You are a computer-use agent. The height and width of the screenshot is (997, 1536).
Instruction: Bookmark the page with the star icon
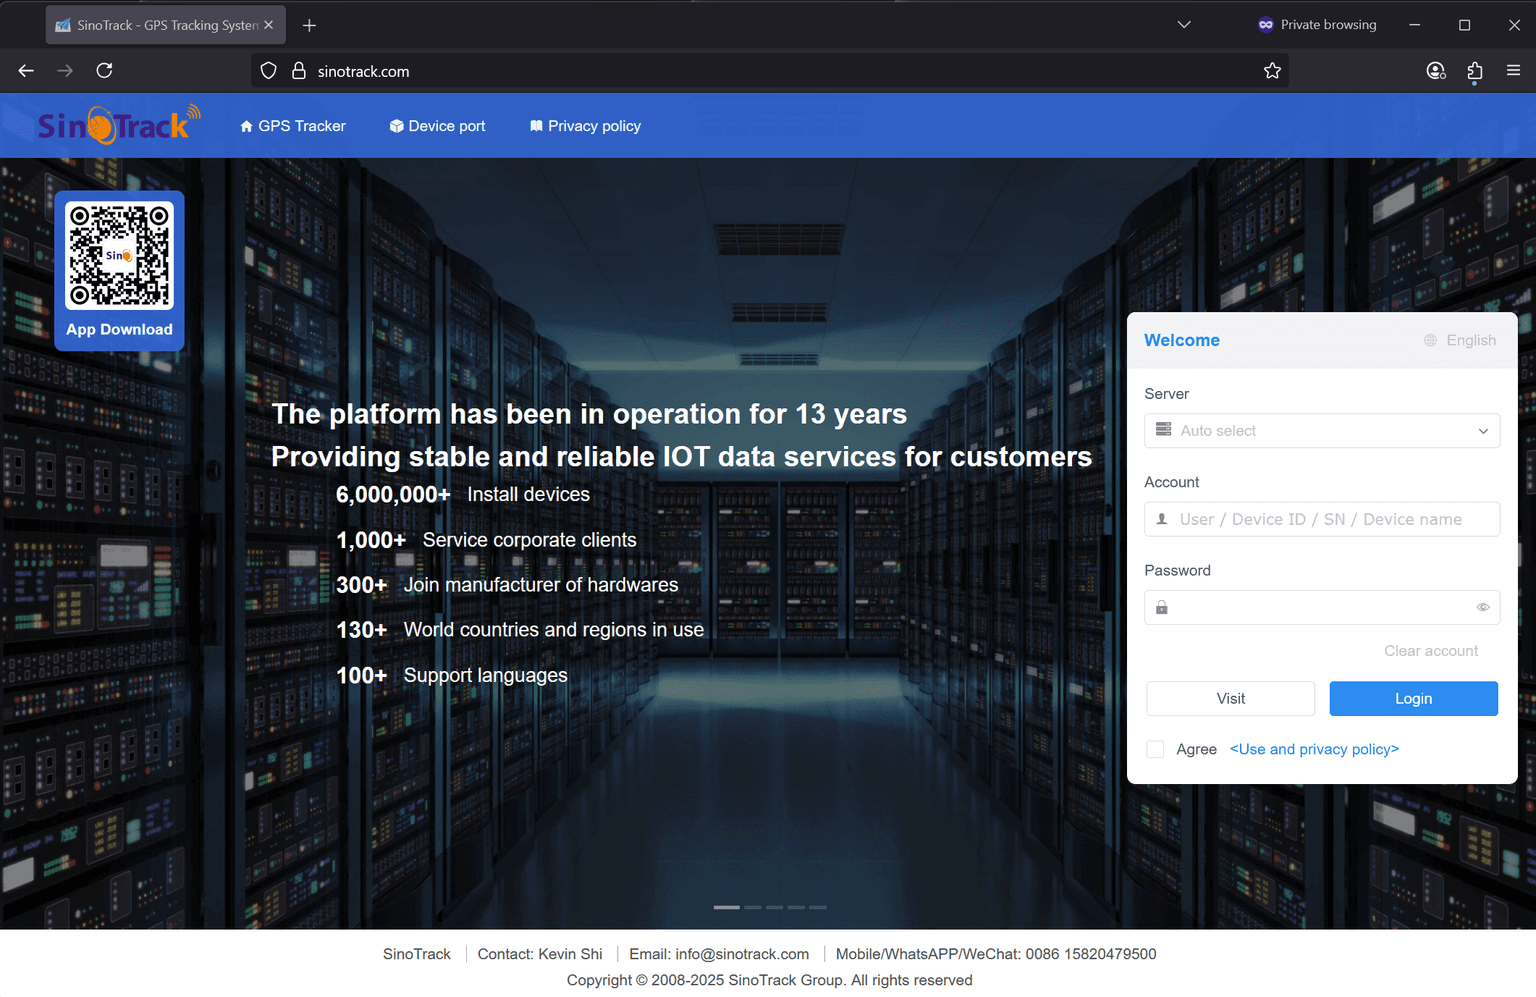[1272, 70]
